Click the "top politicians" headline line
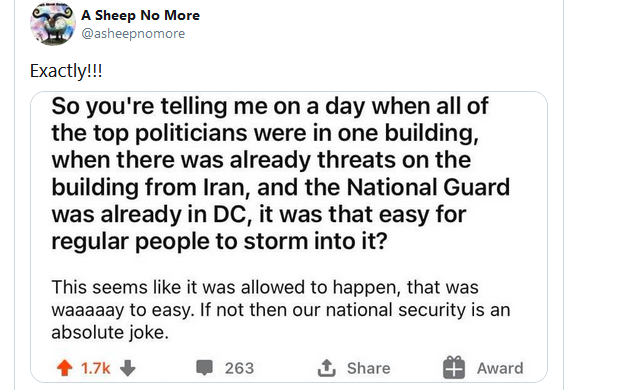This screenshot has height=390, width=639. [x=265, y=133]
